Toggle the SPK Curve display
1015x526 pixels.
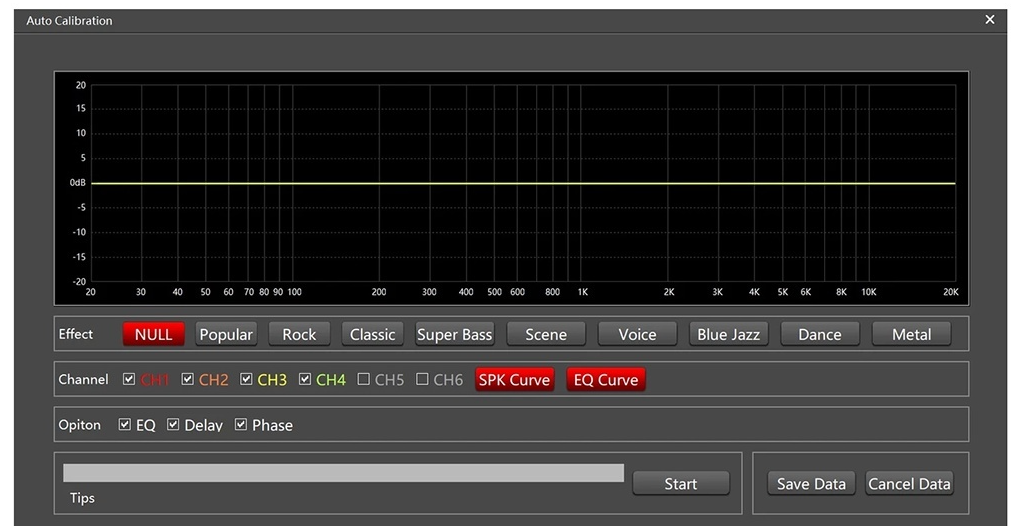(x=514, y=380)
